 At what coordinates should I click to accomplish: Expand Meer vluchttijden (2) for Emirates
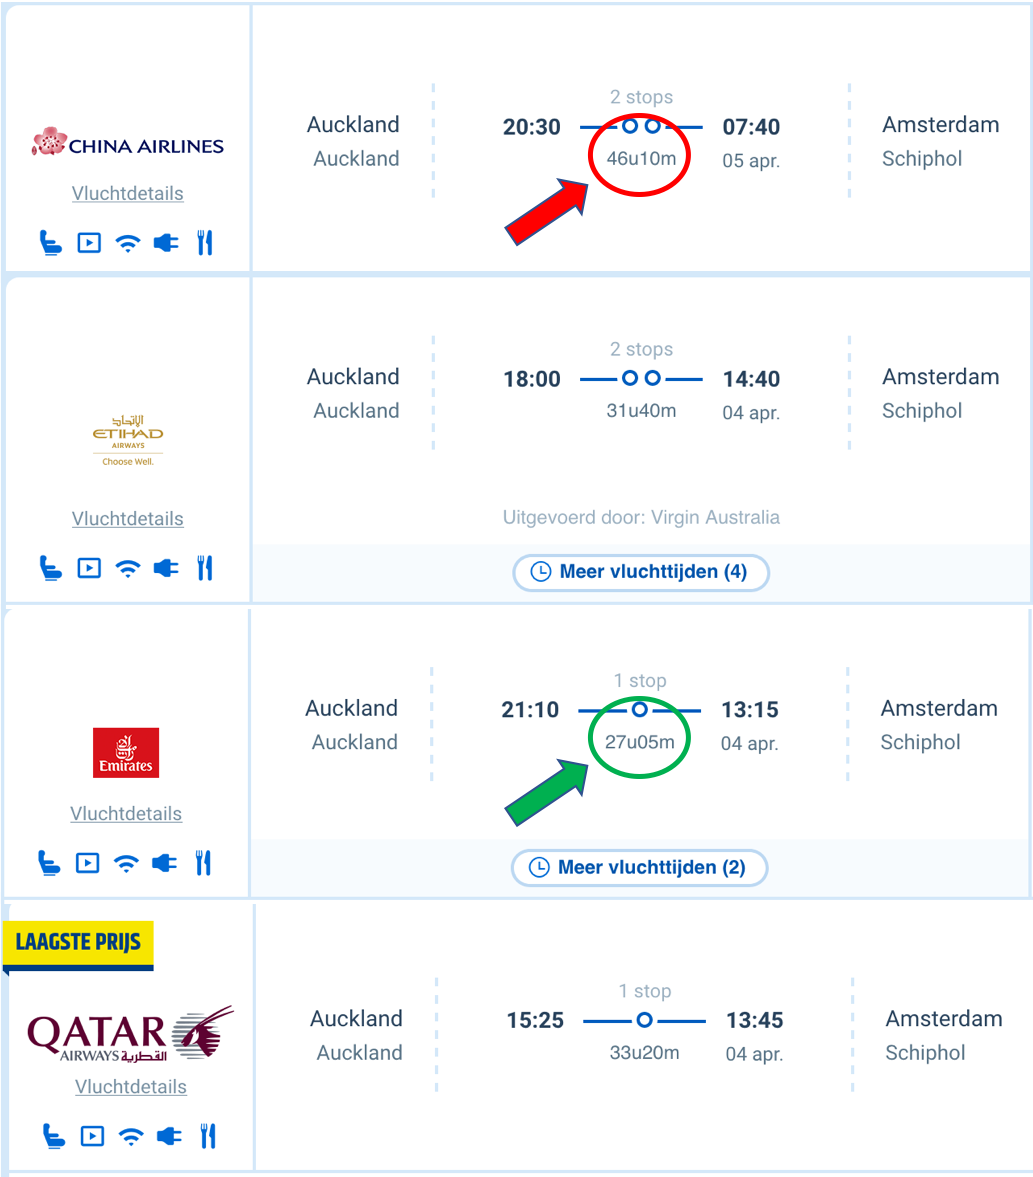[x=639, y=867]
